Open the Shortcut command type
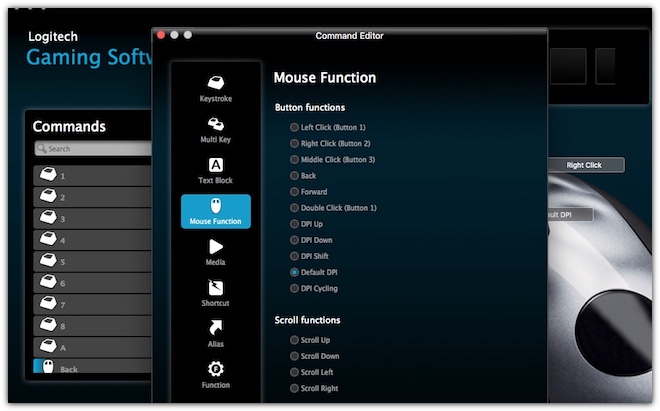This screenshot has width=660, height=411. click(216, 293)
